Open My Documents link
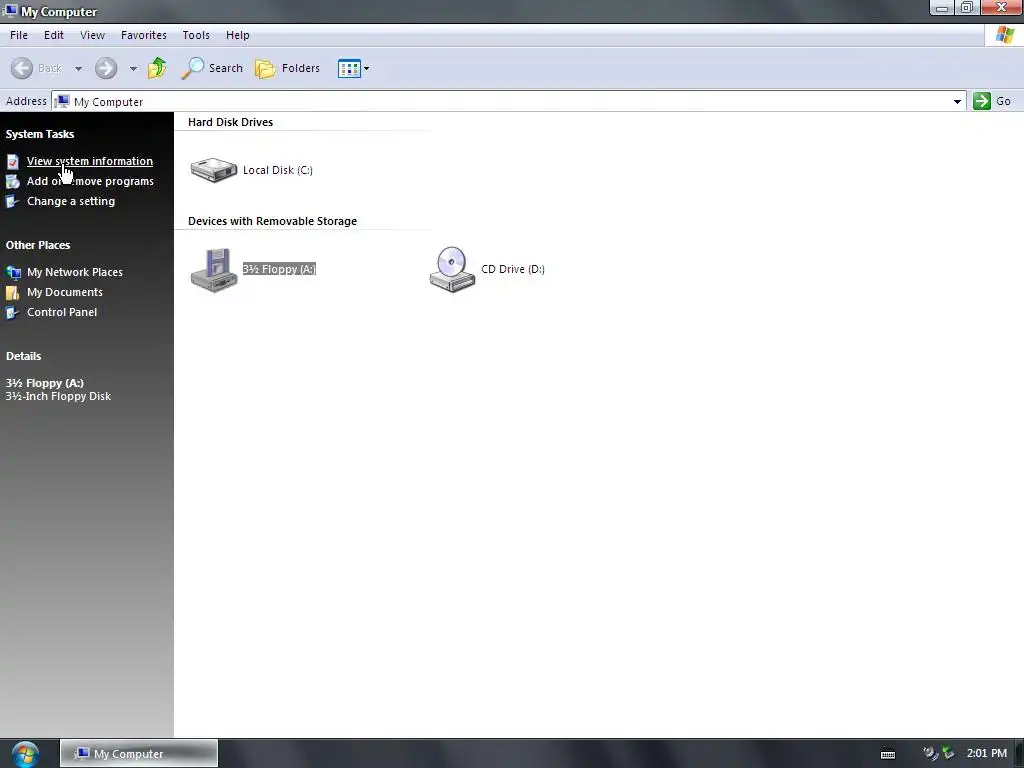 65,293
